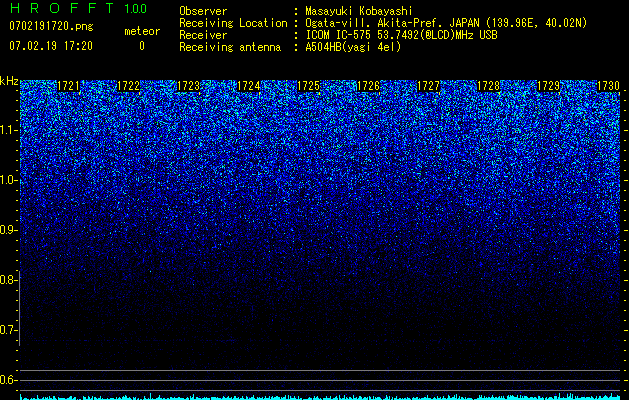Click the ICOM IC-575 receiver text
Viewport: 629px width, 400px height.
coord(401,35)
